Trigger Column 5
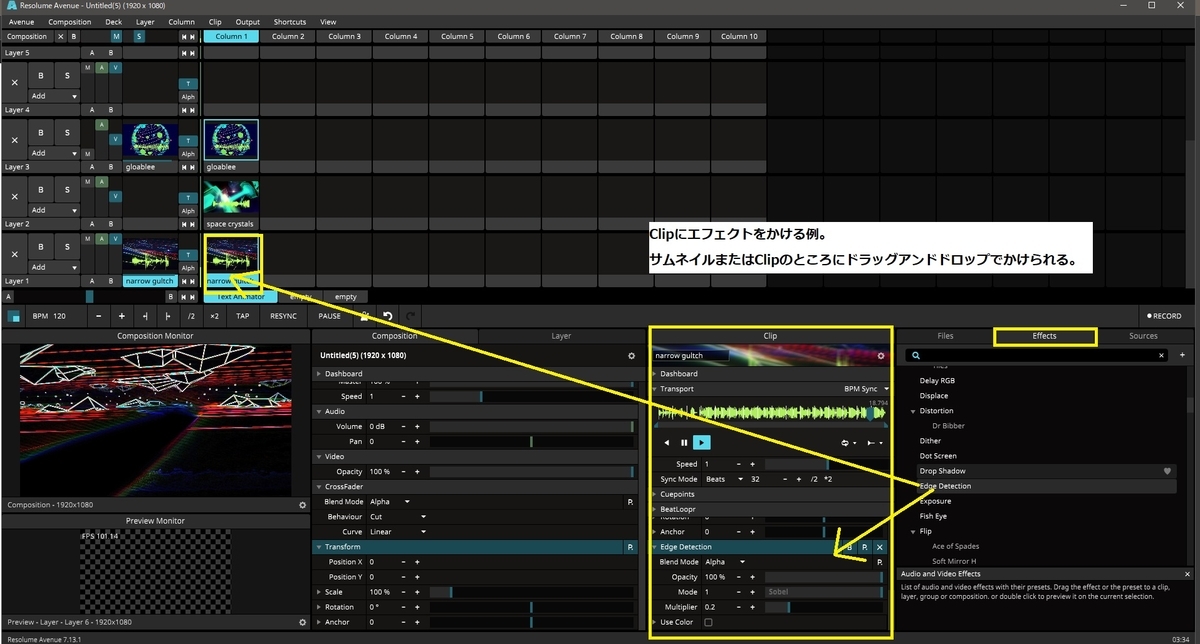This screenshot has height=644, width=1200. coord(457,36)
